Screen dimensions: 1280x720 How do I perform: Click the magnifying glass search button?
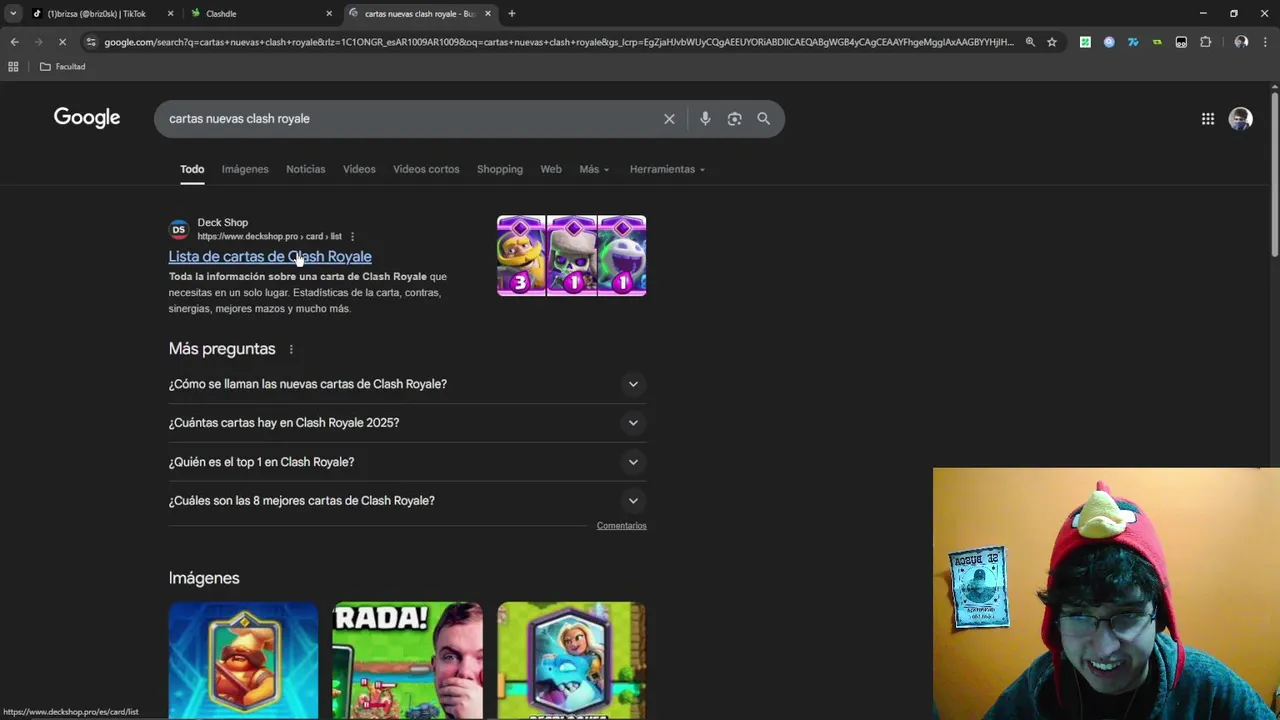tap(763, 119)
